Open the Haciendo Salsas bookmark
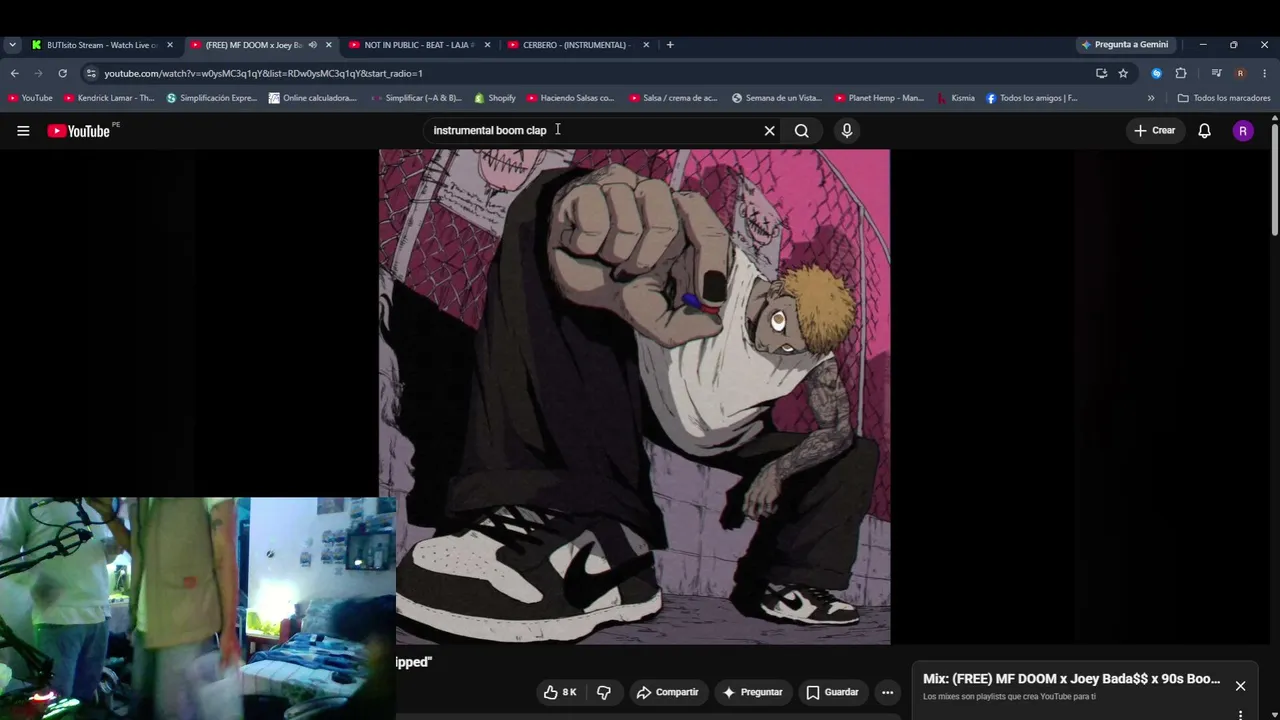The height and width of the screenshot is (720, 1280). click(x=571, y=98)
